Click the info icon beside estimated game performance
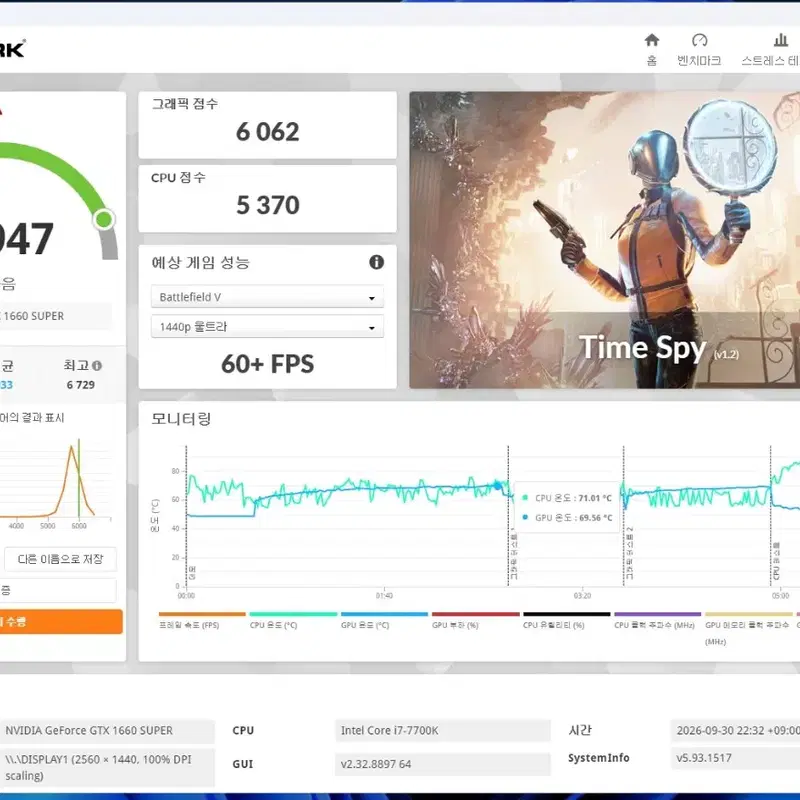 coord(376,262)
